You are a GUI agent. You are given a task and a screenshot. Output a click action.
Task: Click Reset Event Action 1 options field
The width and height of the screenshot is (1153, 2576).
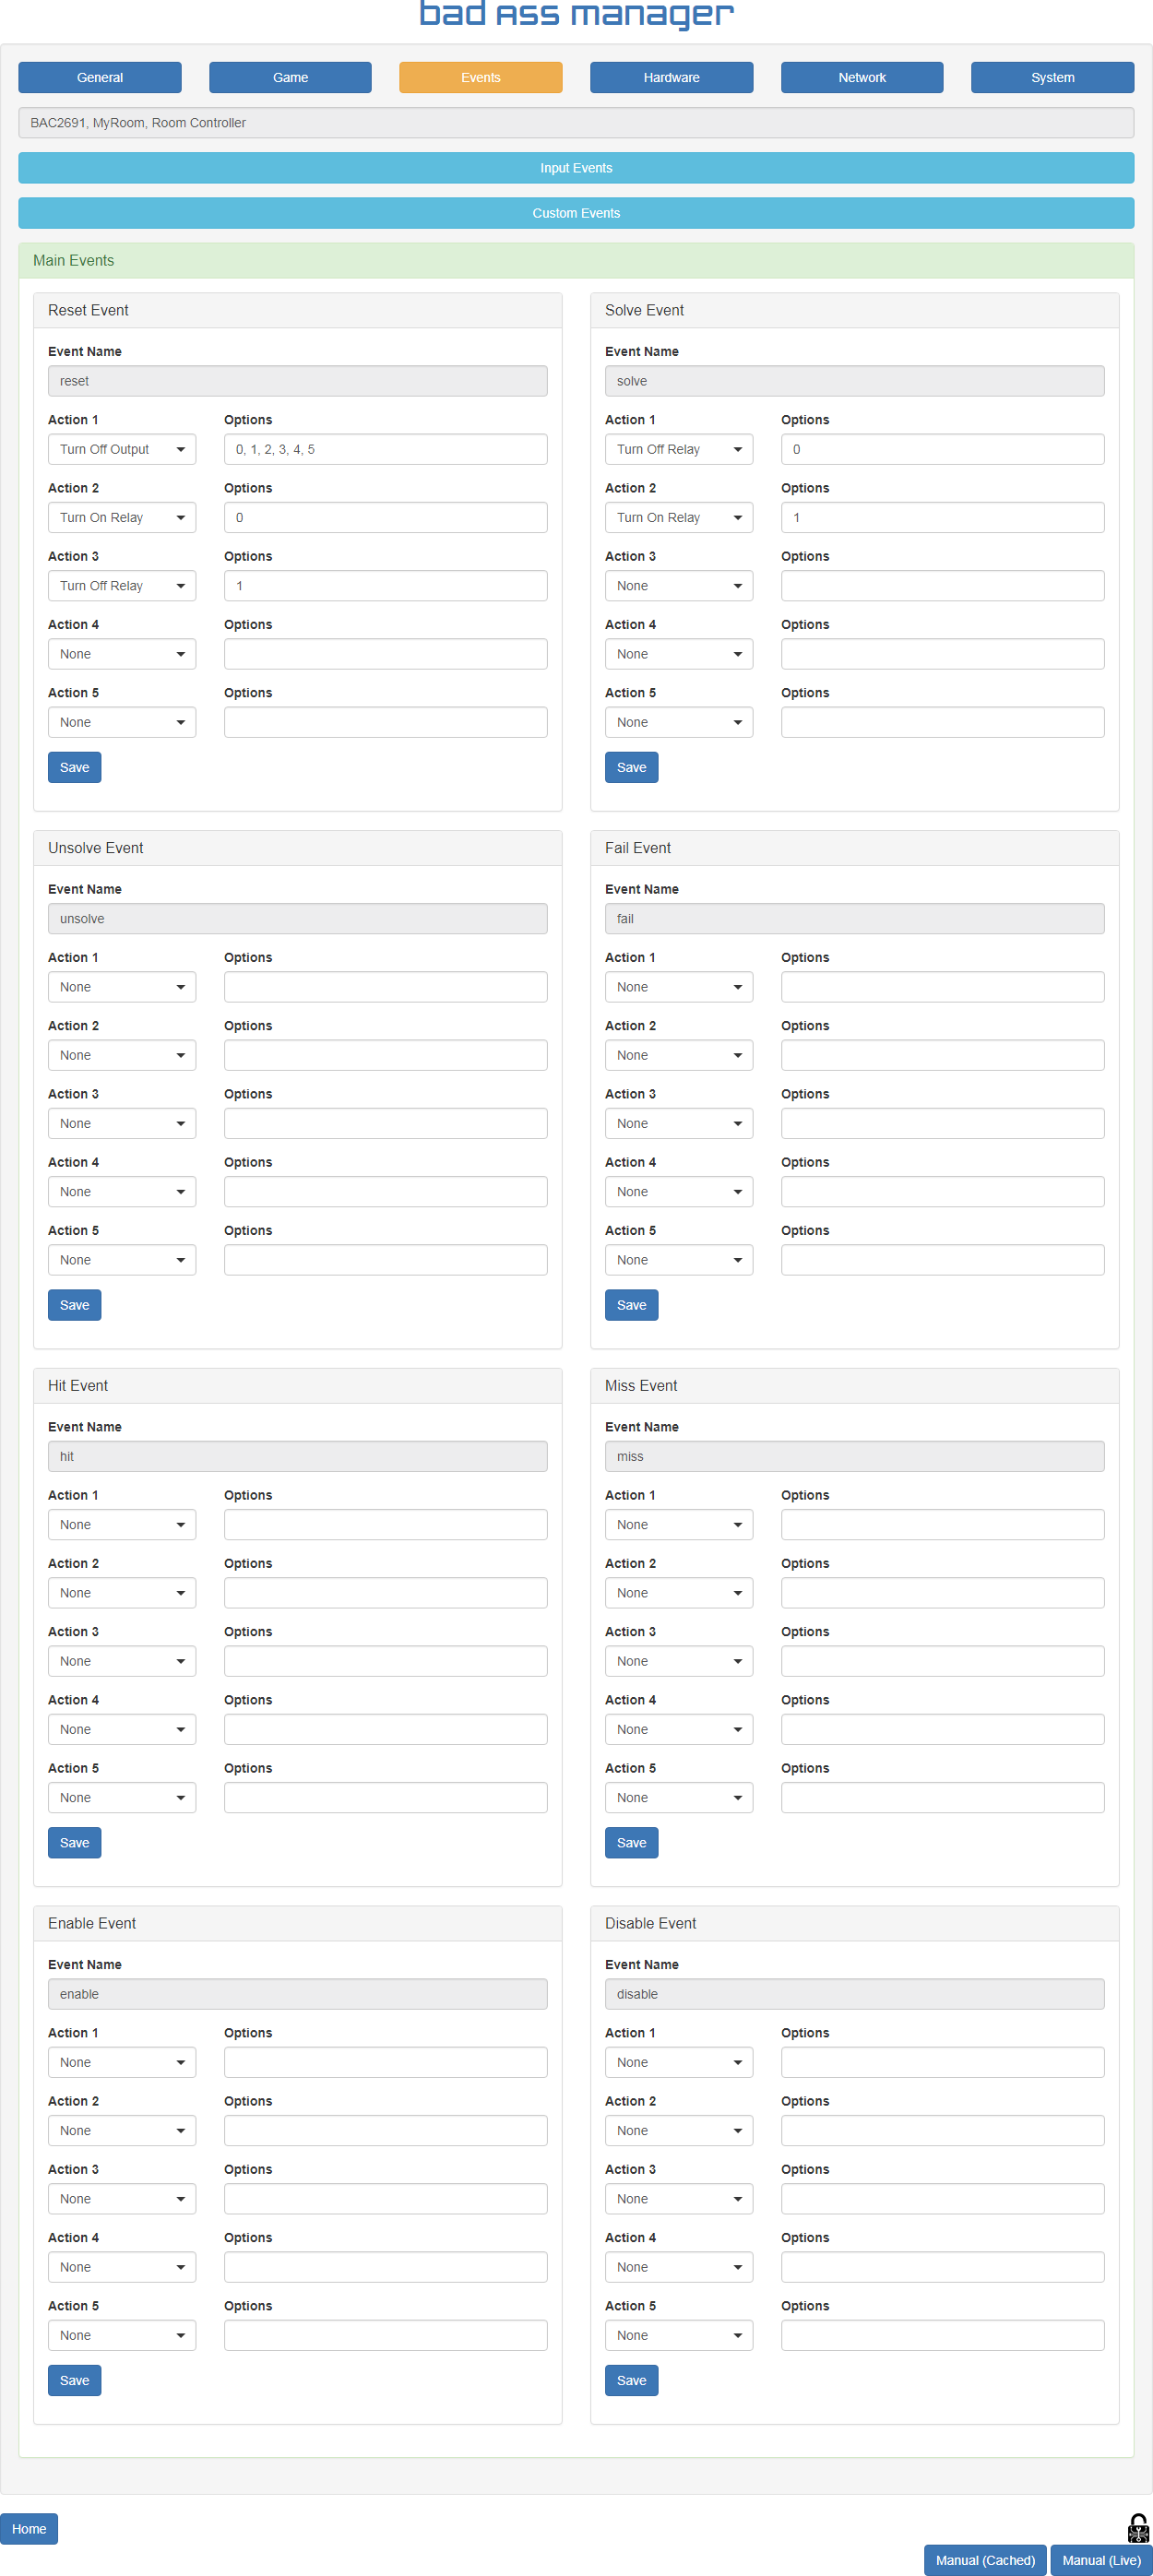(x=386, y=449)
